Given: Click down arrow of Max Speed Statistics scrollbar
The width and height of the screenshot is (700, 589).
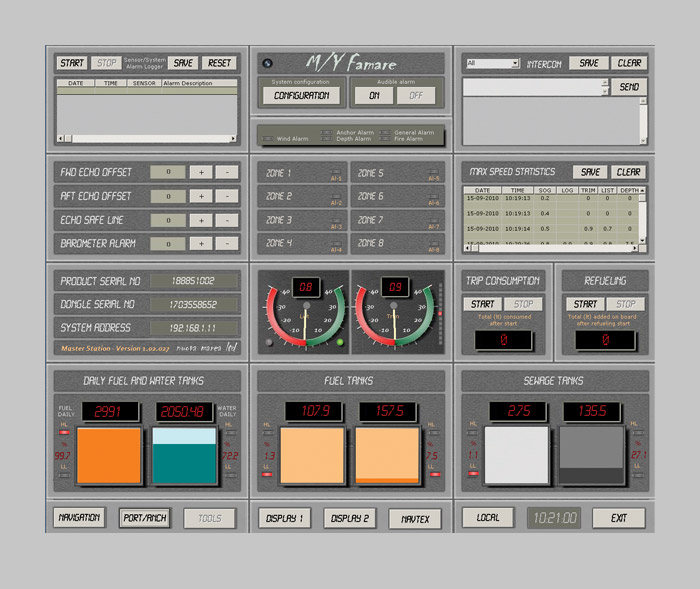Looking at the screenshot, I should pyautogui.click(x=642, y=241).
